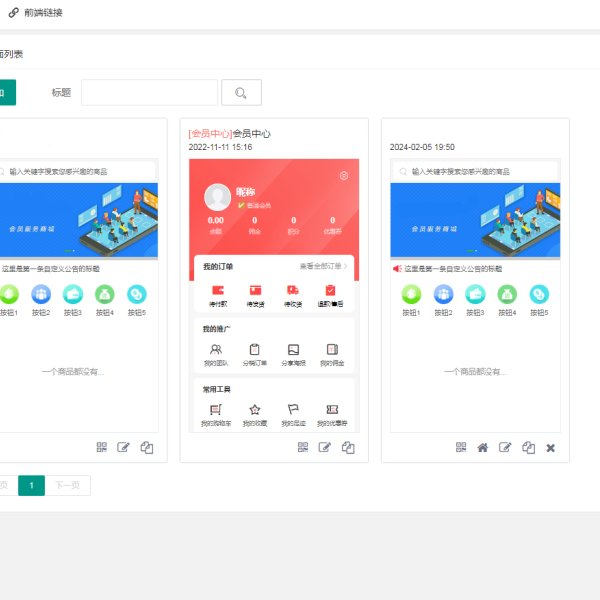Show QR code for the 2024-02-05 page card

pyautogui.click(x=461, y=447)
